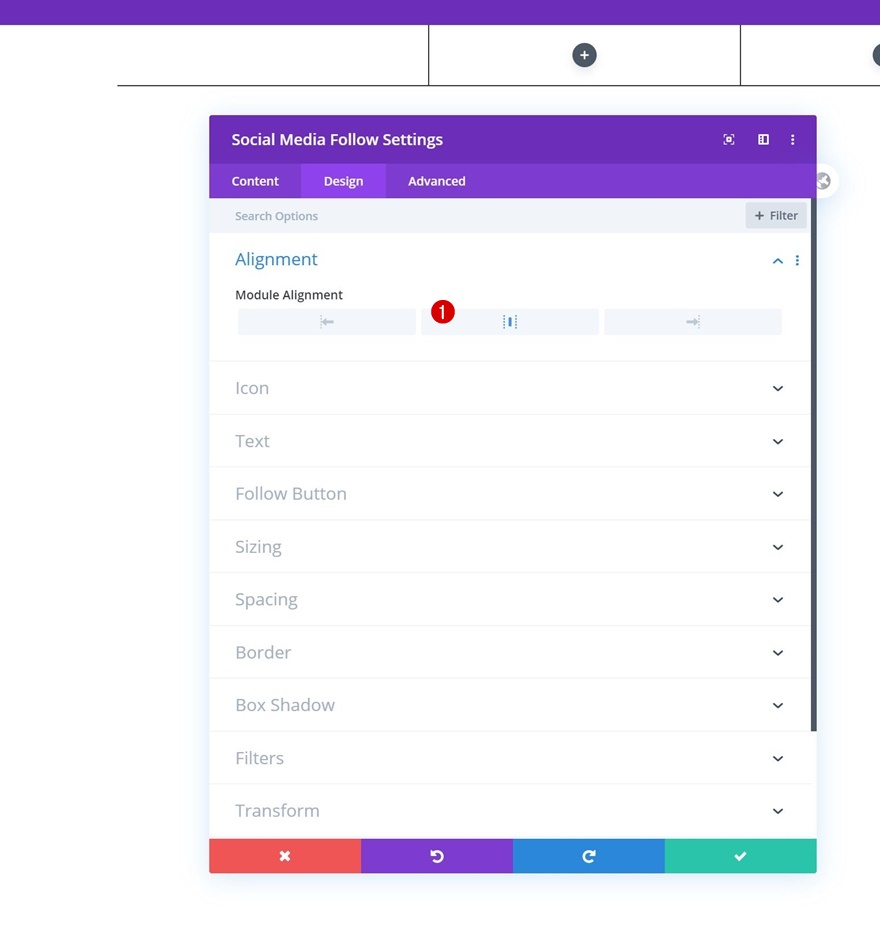Set module alignment to right
Viewport: 880px width, 928px height.
click(693, 322)
